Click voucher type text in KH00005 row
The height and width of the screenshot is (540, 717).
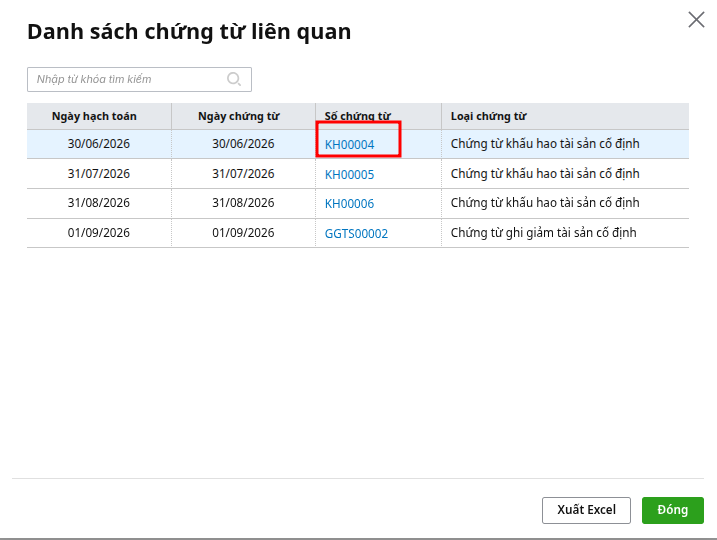pos(545,174)
